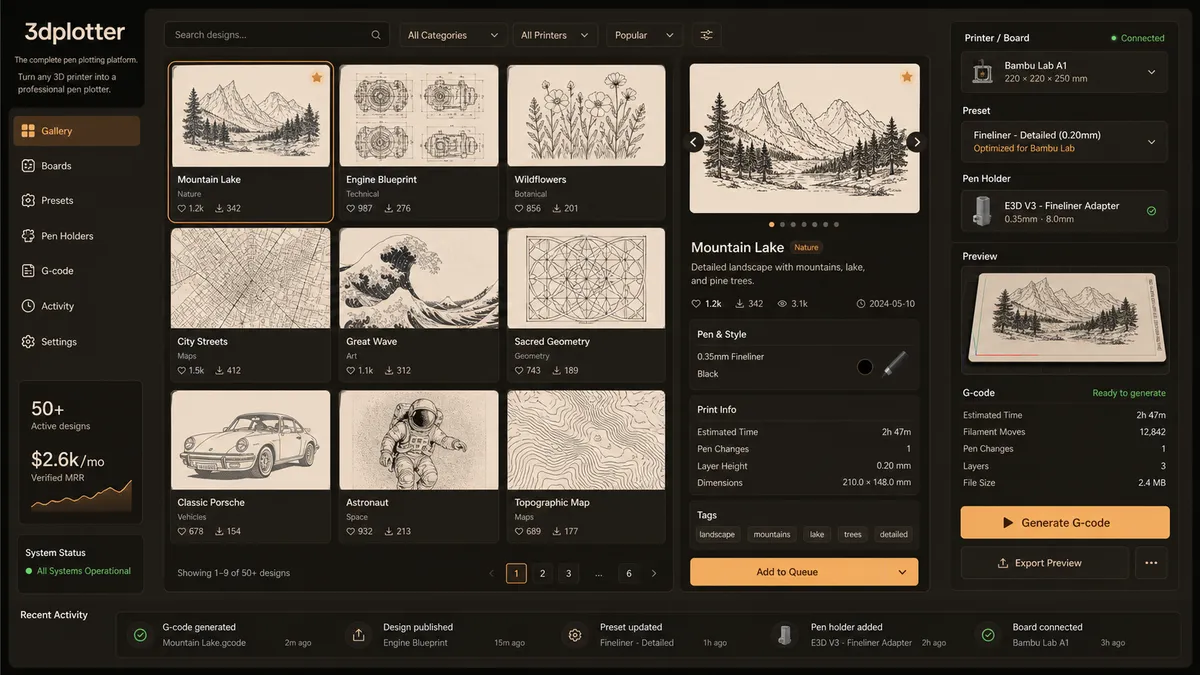Select the first carousel indicator dot

pyautogui.click(x=770, y=224)
